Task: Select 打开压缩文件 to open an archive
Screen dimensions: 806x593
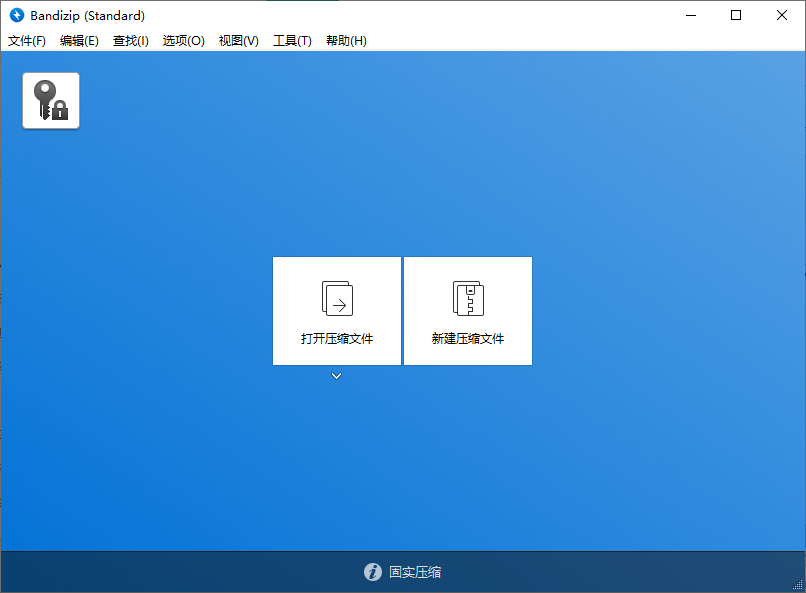Action: coord(336,338)
